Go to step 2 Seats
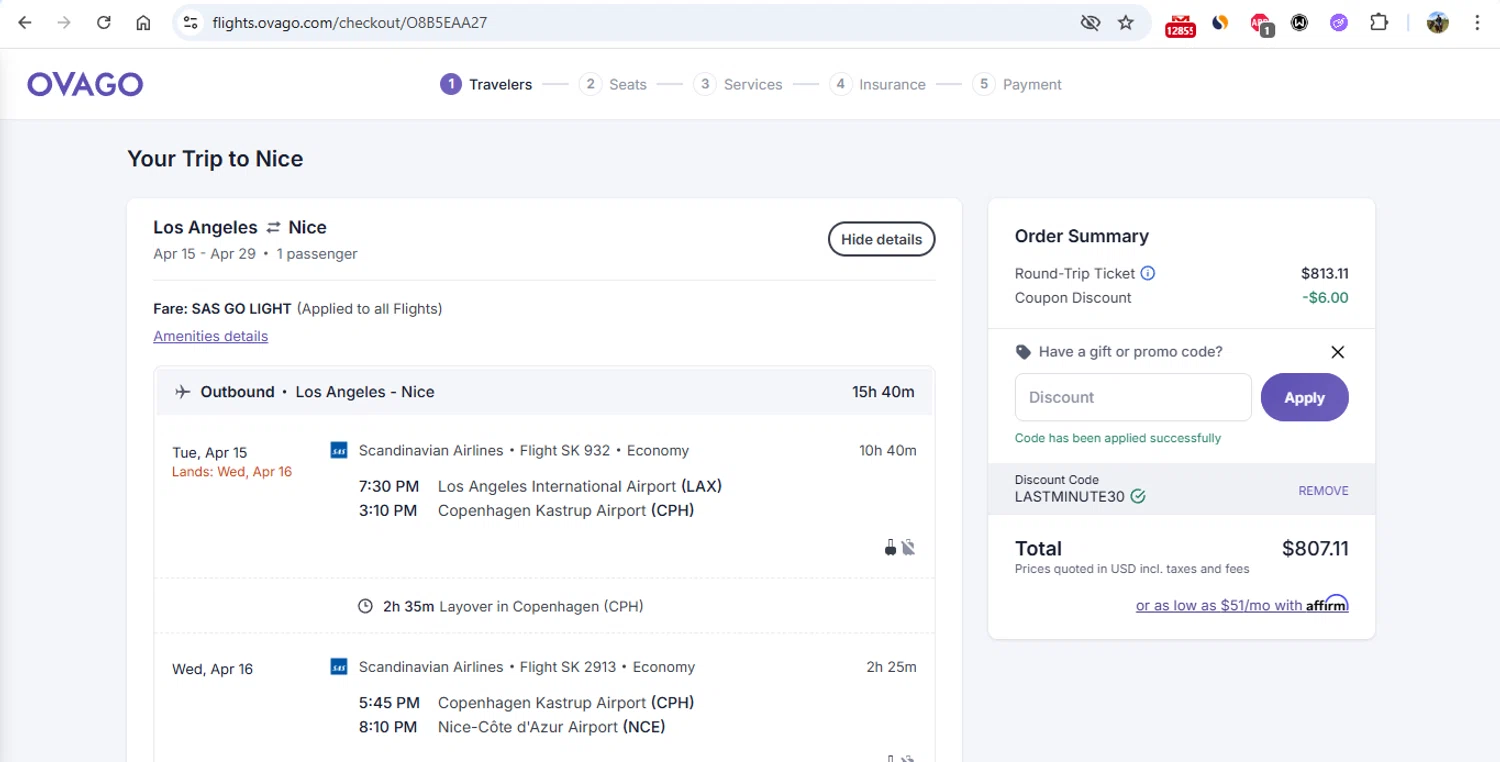 (613, 84)
